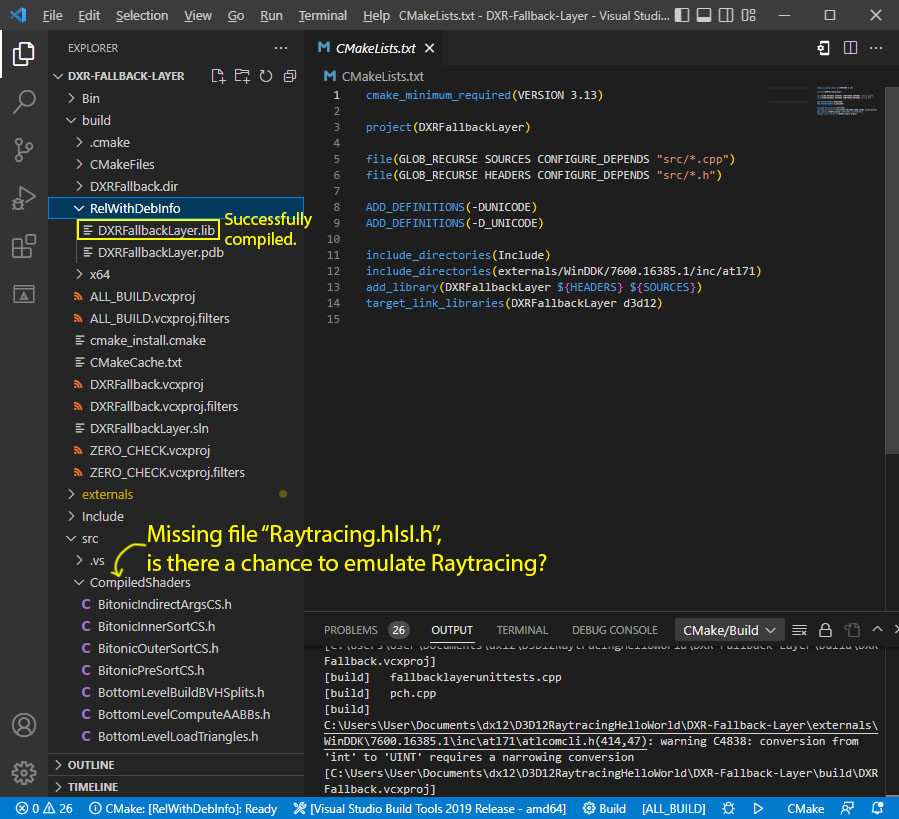Click the editor vertical scrollbar
The height and width of the screenshot is (819, 899).
click(892, 270)
